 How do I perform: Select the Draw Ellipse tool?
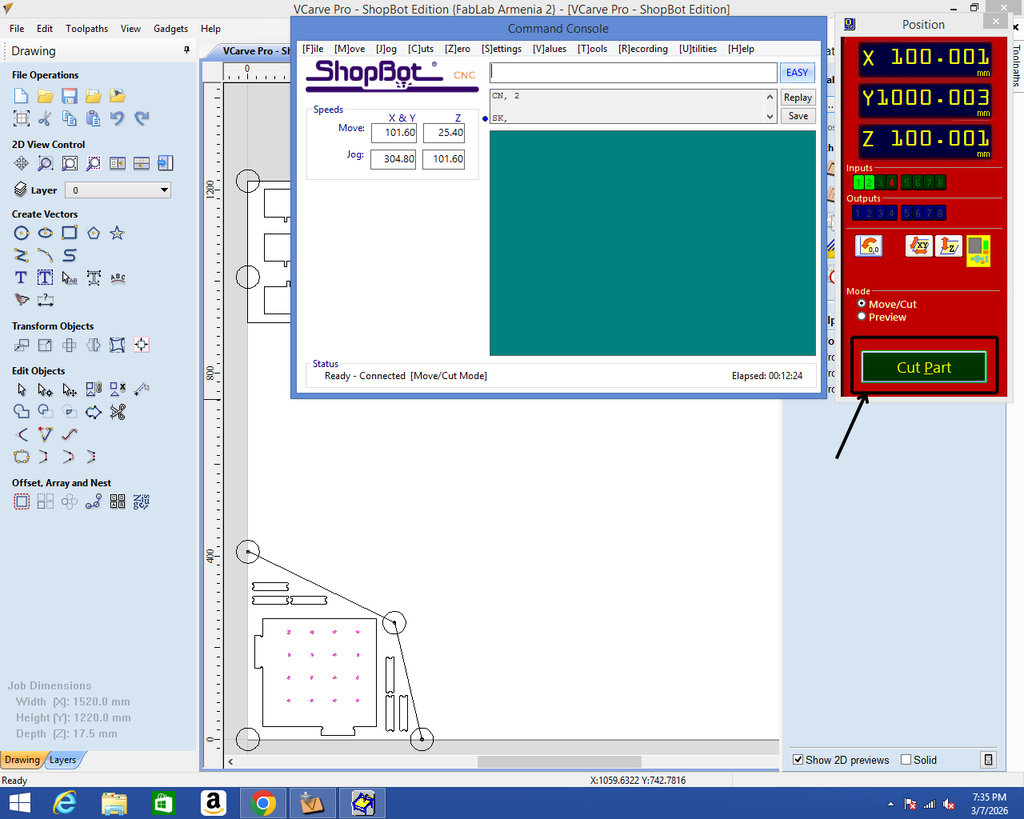tap(45, 233)
